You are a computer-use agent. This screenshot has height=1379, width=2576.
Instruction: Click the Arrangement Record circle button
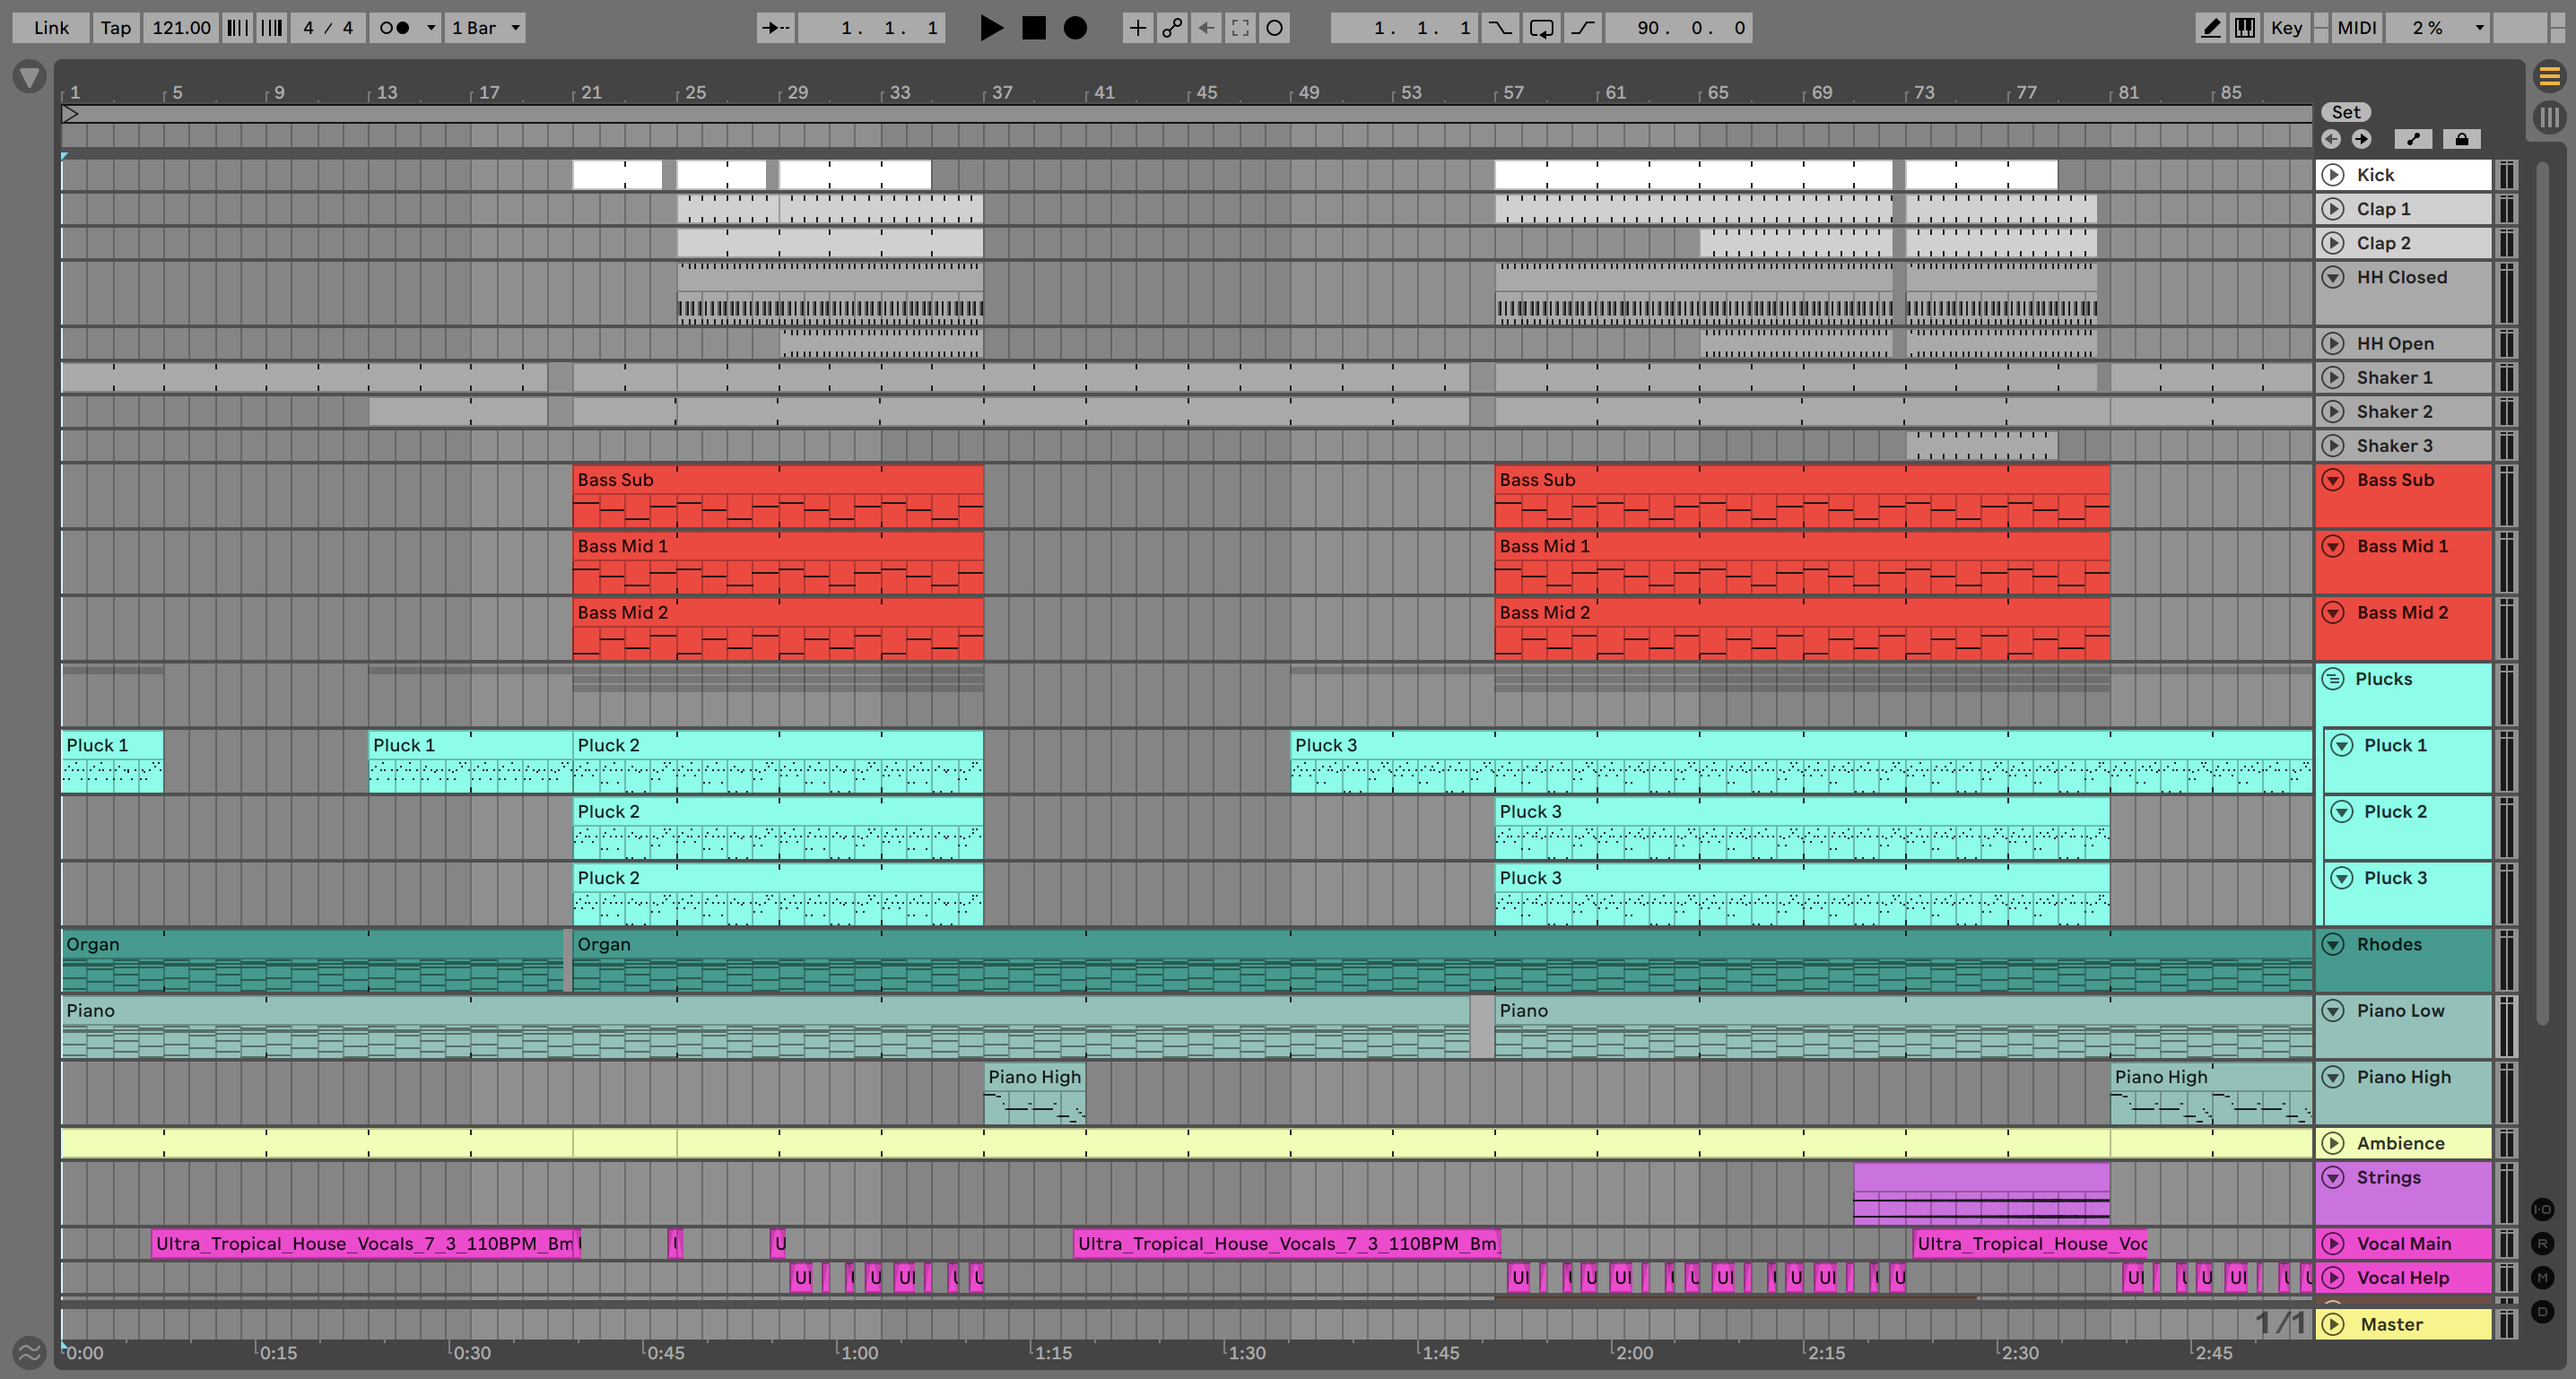[x=1075, y=28]
